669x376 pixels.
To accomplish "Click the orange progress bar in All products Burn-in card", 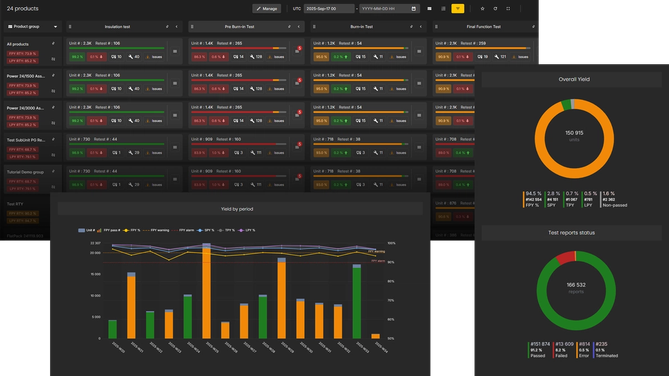I will pos(358,48).
